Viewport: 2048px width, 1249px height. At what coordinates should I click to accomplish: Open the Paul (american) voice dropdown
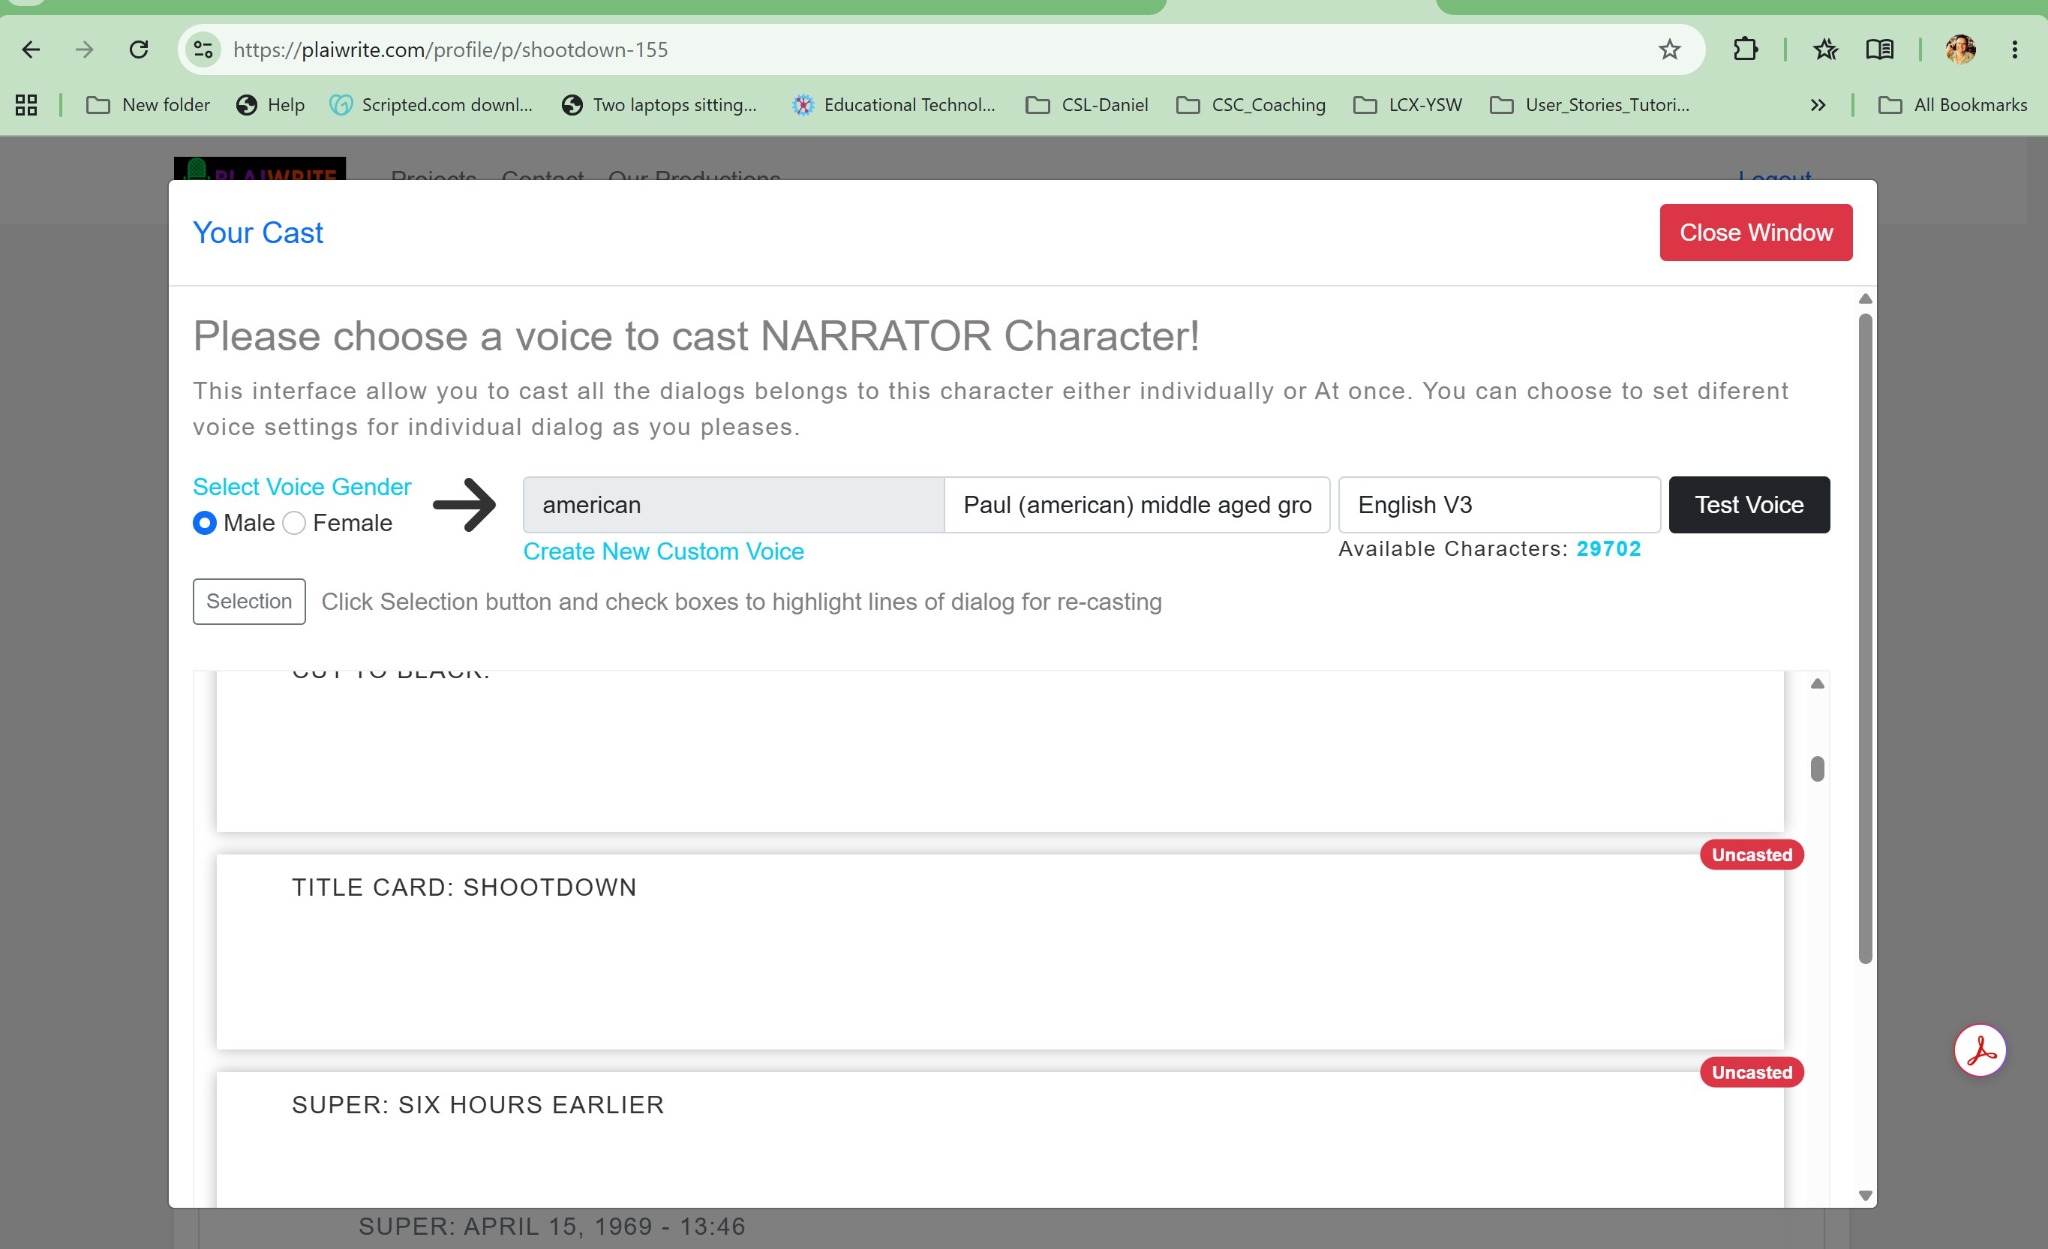tap(1137, 505)
